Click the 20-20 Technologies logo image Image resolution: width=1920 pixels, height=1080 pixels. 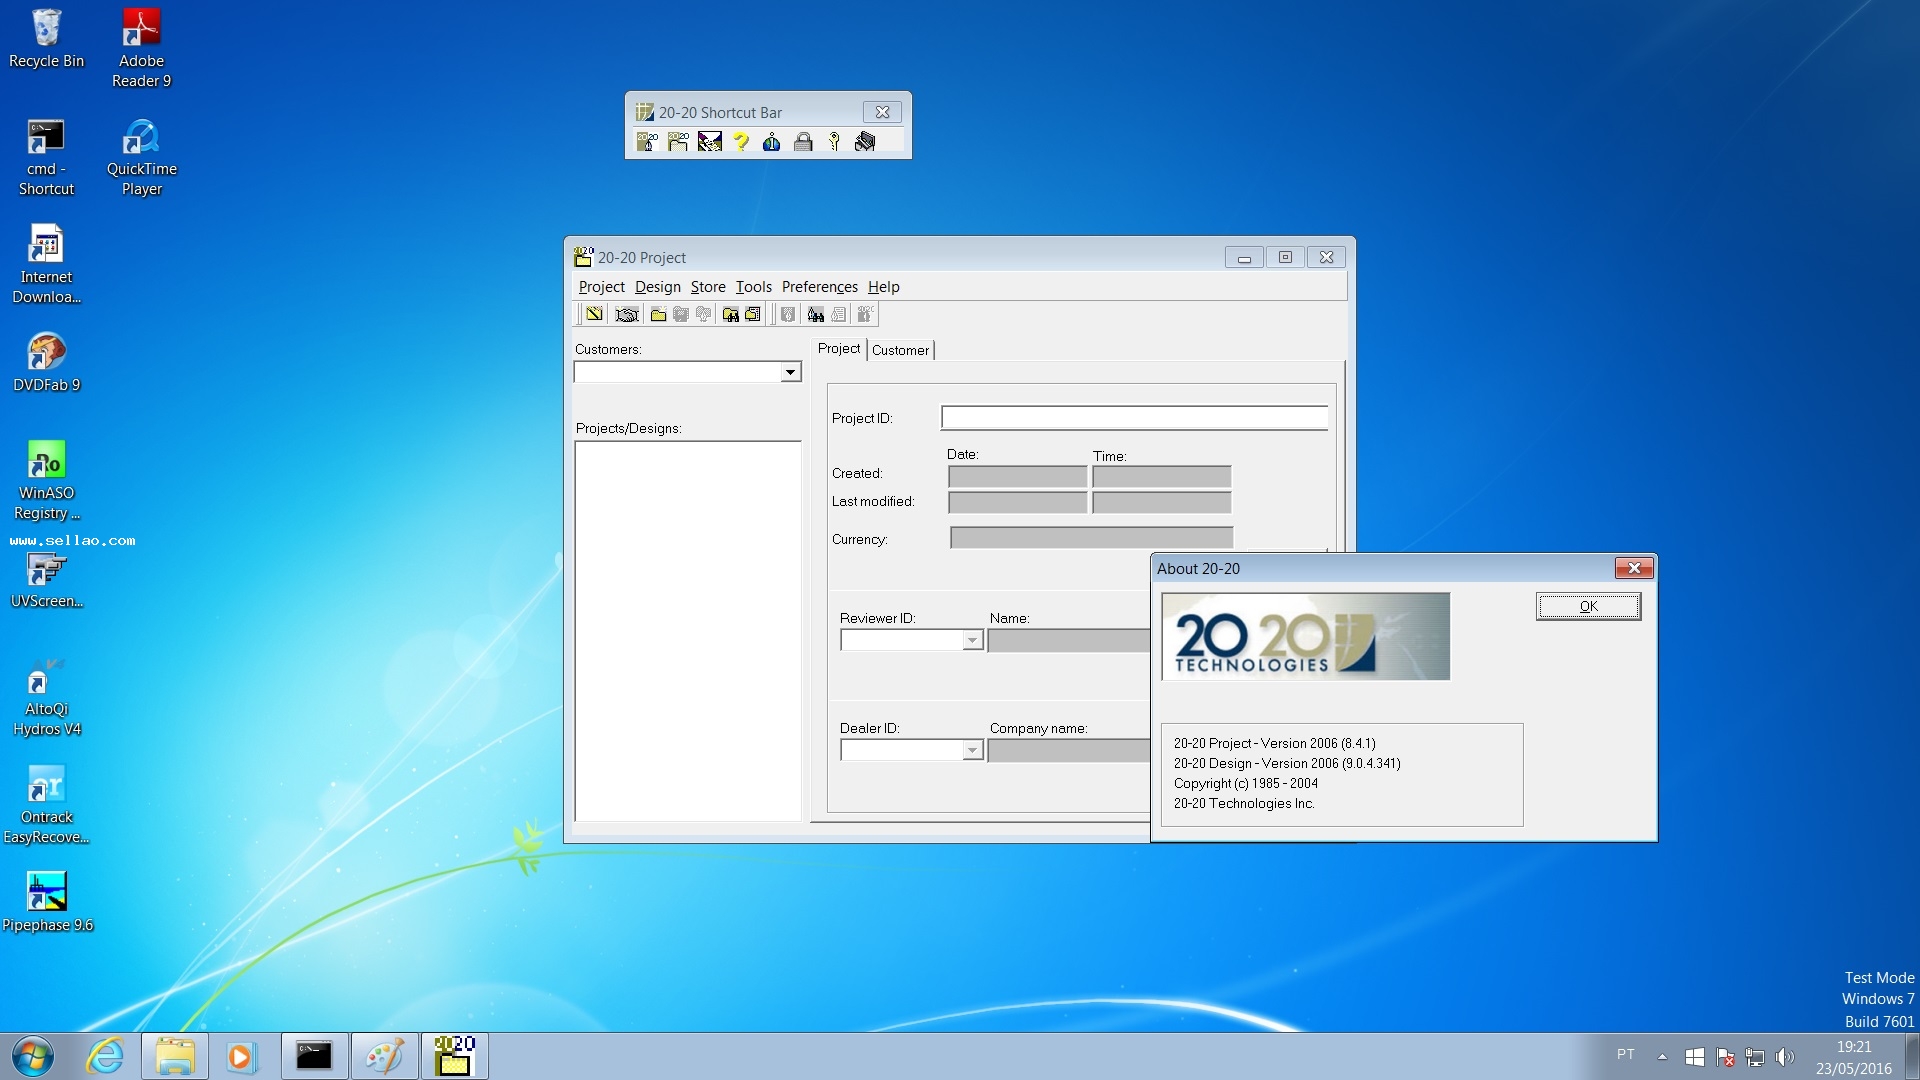1305,637
